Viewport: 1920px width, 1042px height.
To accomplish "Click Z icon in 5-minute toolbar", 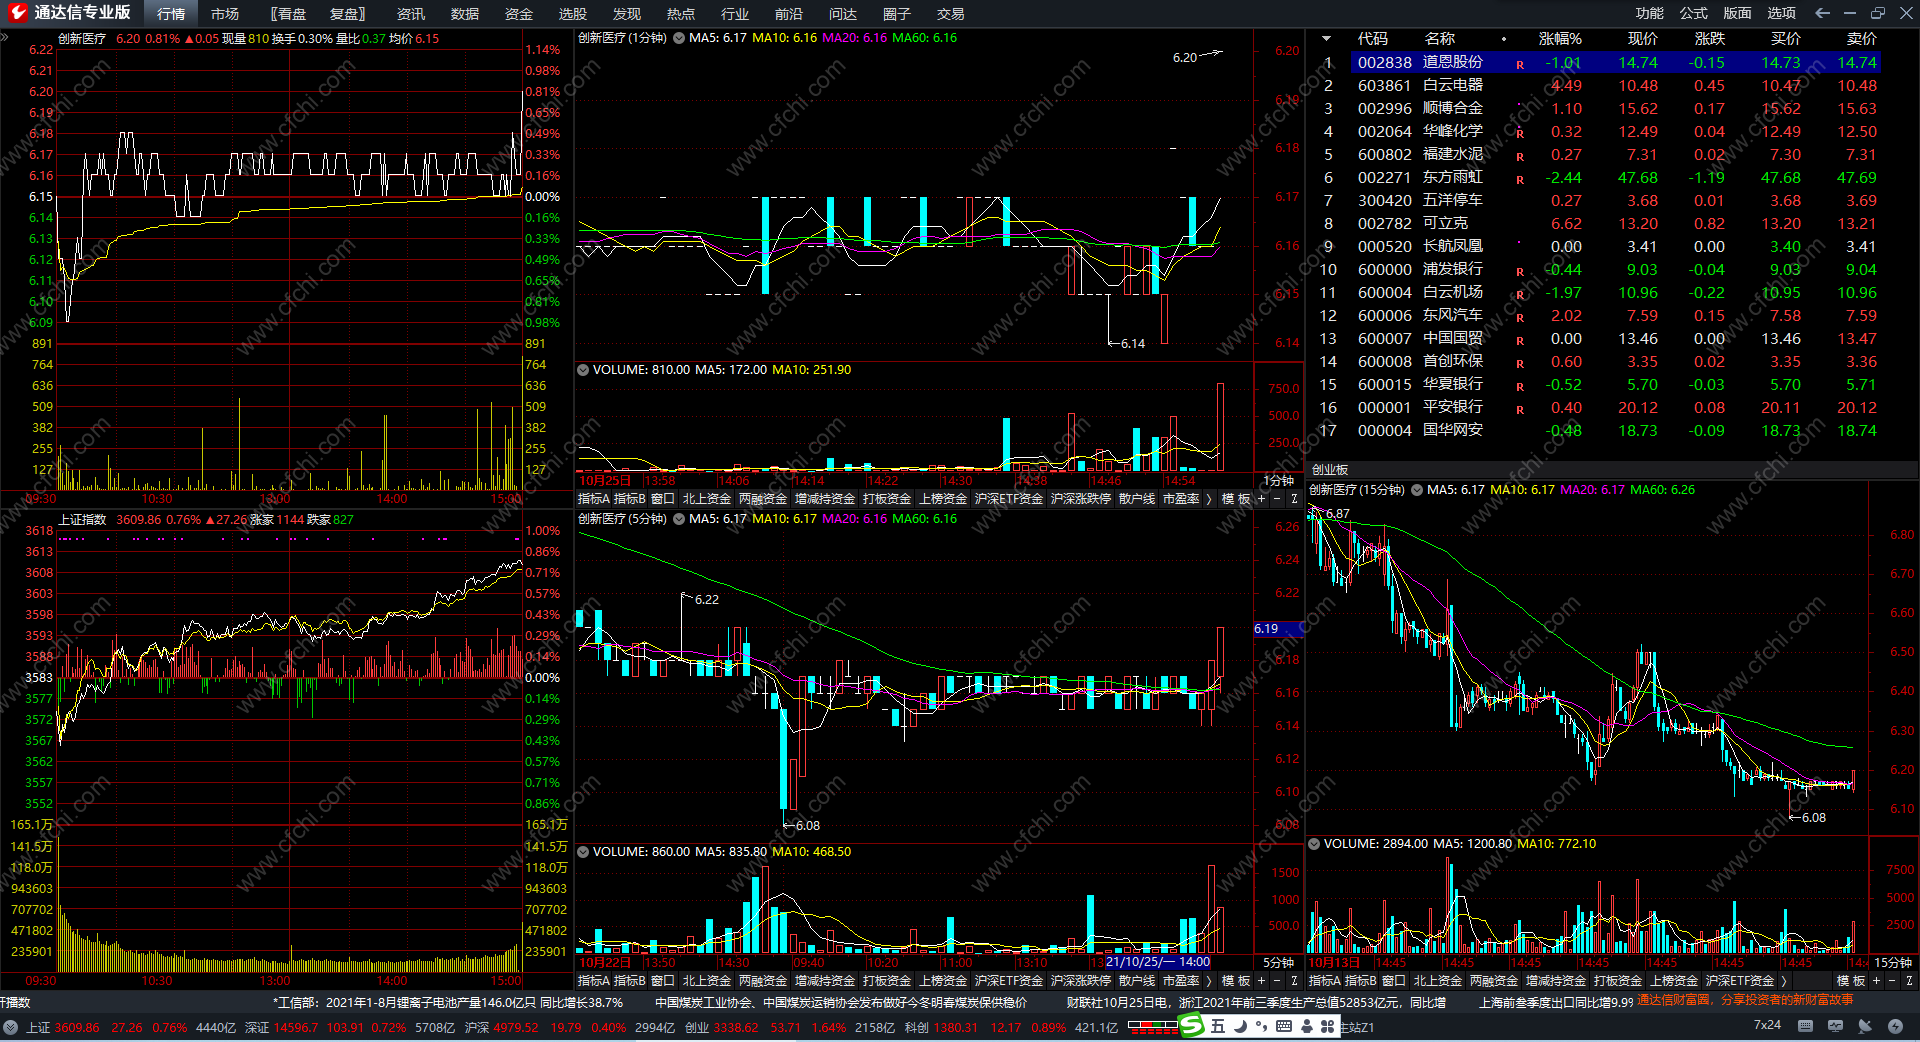I will (1294, 981).
